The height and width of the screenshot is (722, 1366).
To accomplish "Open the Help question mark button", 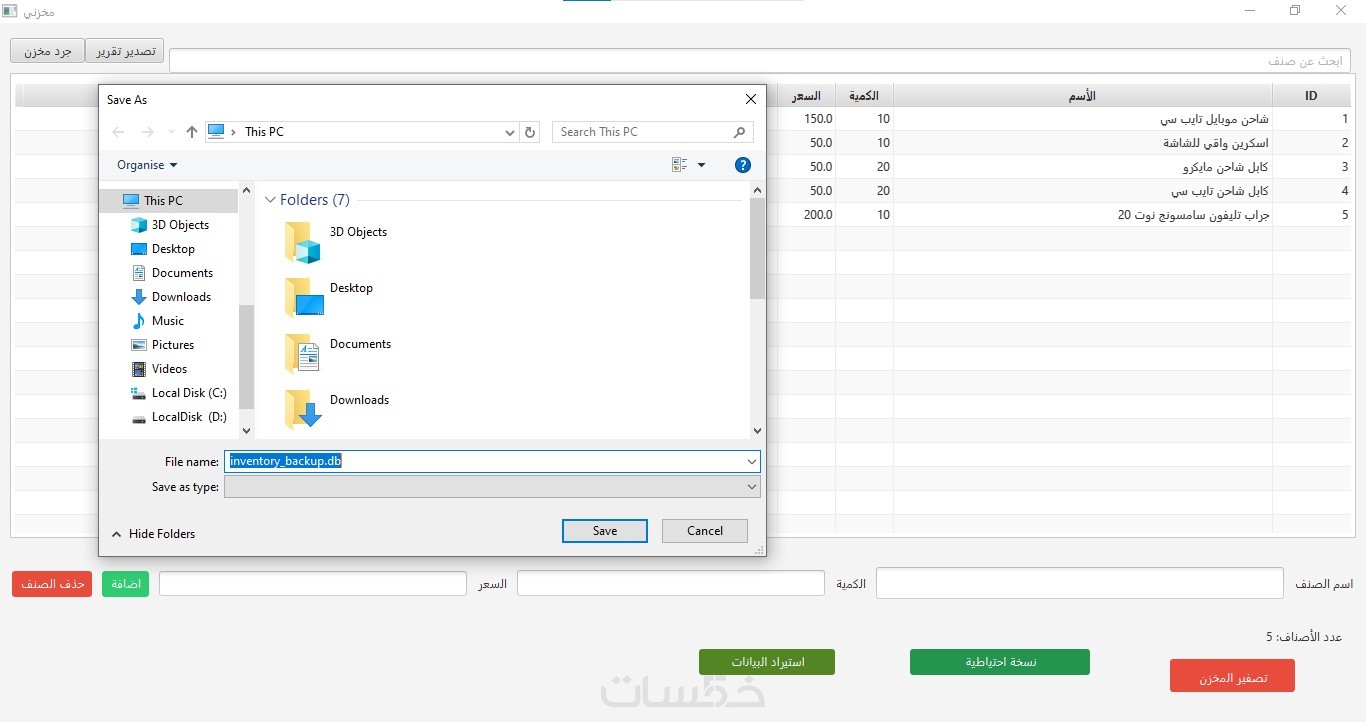I will point(742,165).
